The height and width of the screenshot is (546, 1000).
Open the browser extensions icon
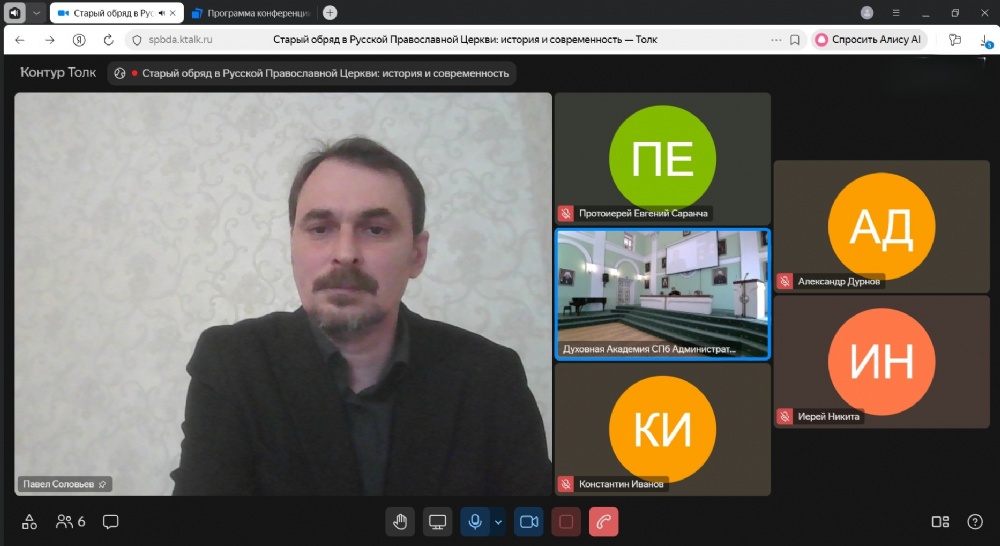coord(955,40)
